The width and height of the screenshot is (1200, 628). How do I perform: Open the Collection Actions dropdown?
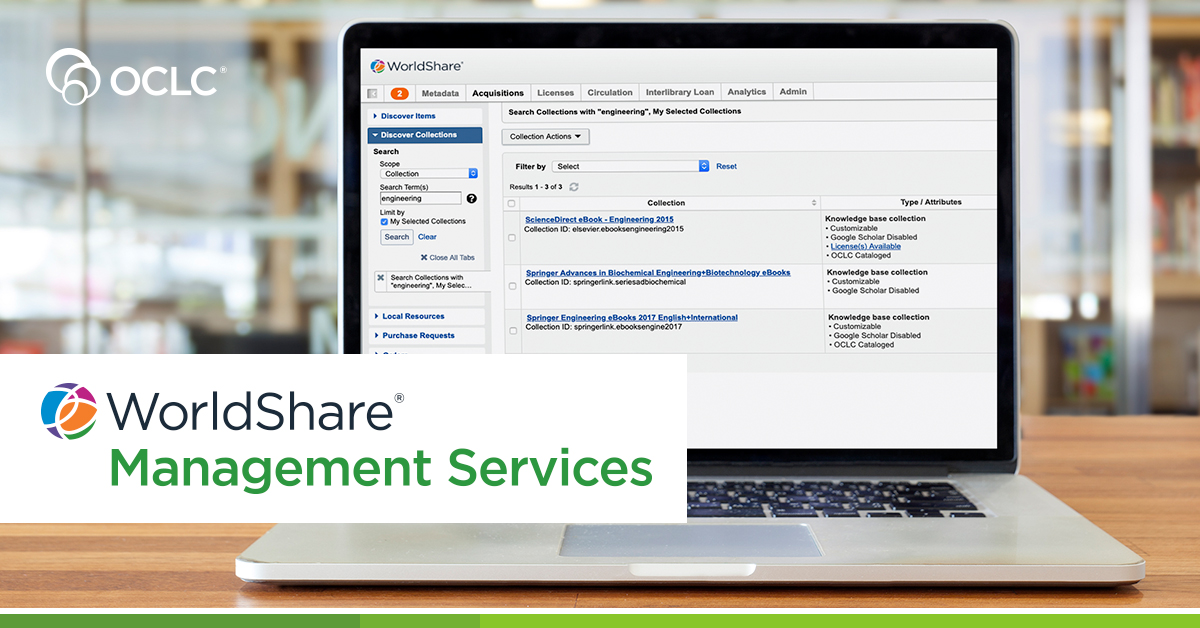tap(545, 136)
